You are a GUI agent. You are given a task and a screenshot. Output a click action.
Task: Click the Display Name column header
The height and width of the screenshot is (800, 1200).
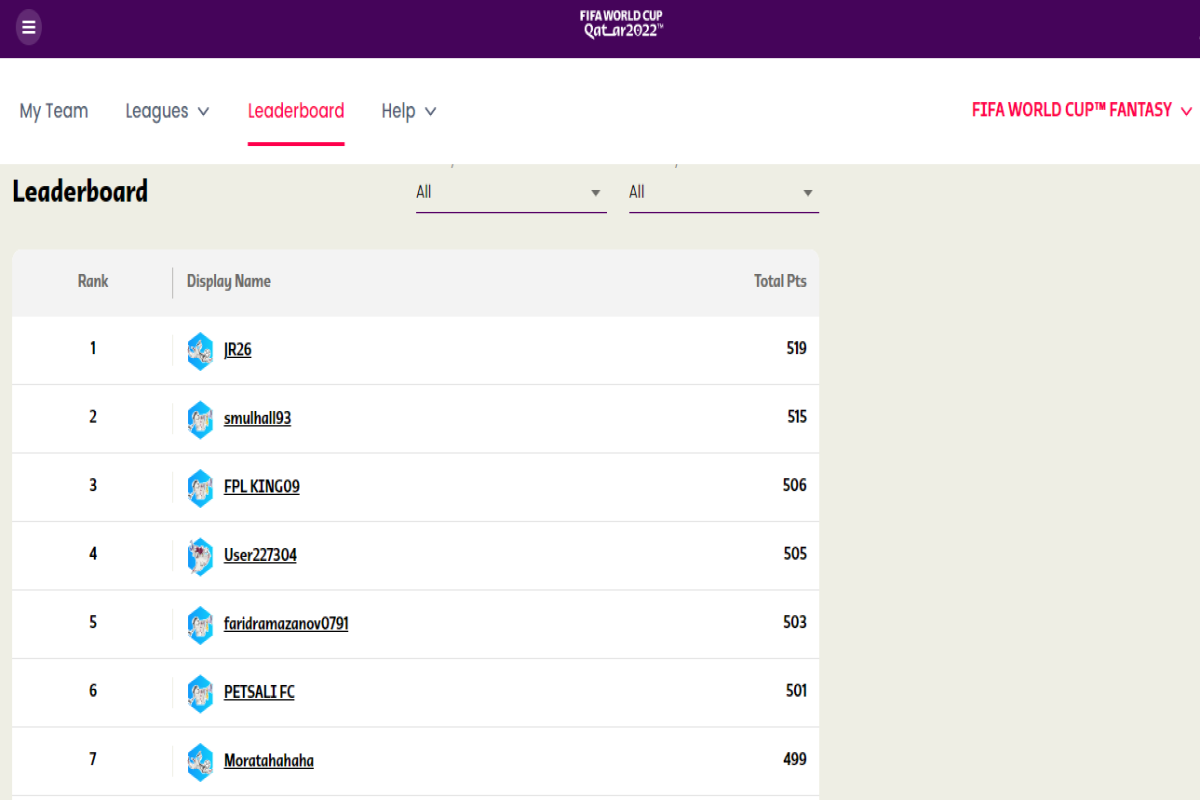point(229,281)
